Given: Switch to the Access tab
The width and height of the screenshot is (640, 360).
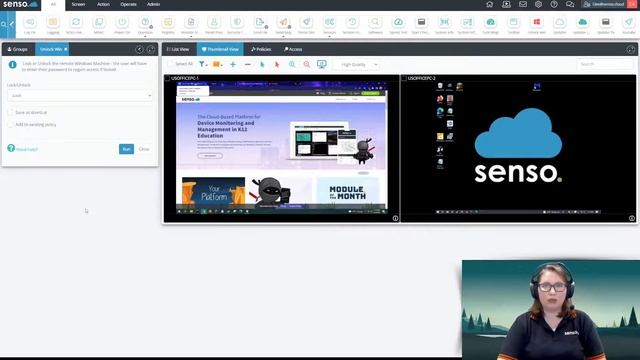Looking at the screenshot, I should [293, 49].
